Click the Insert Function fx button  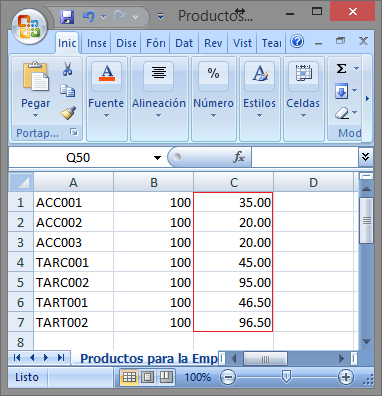coord(239,157)
